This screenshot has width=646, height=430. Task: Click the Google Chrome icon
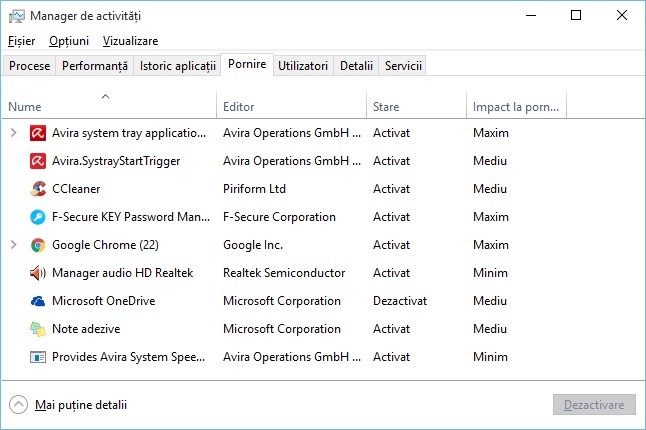pos(37,245)
